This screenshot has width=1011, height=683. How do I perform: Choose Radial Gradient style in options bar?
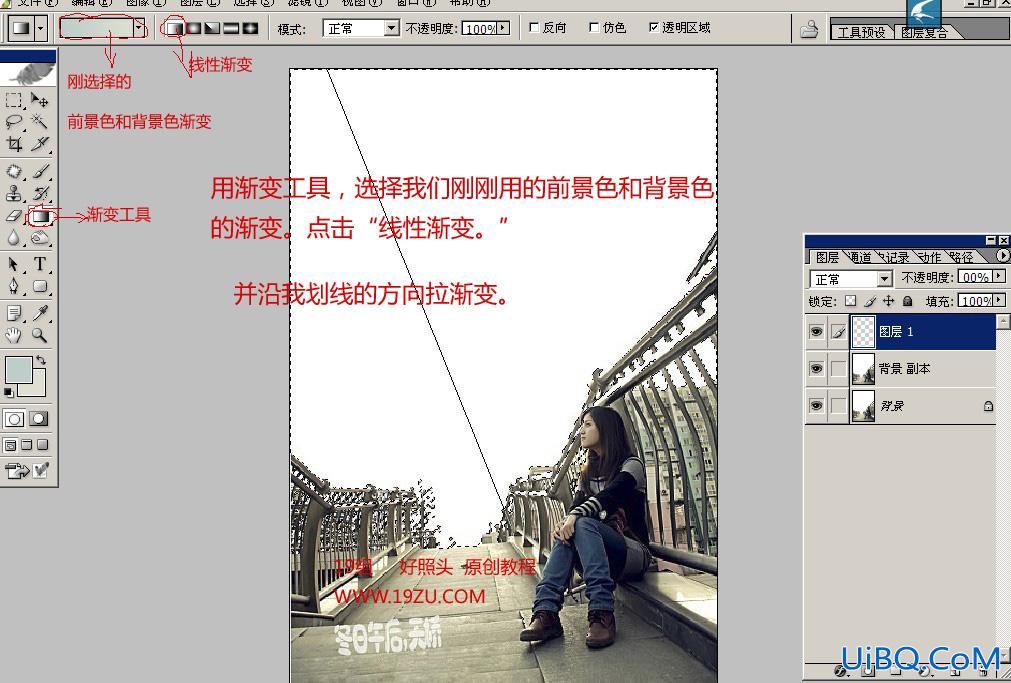point(193,28)
